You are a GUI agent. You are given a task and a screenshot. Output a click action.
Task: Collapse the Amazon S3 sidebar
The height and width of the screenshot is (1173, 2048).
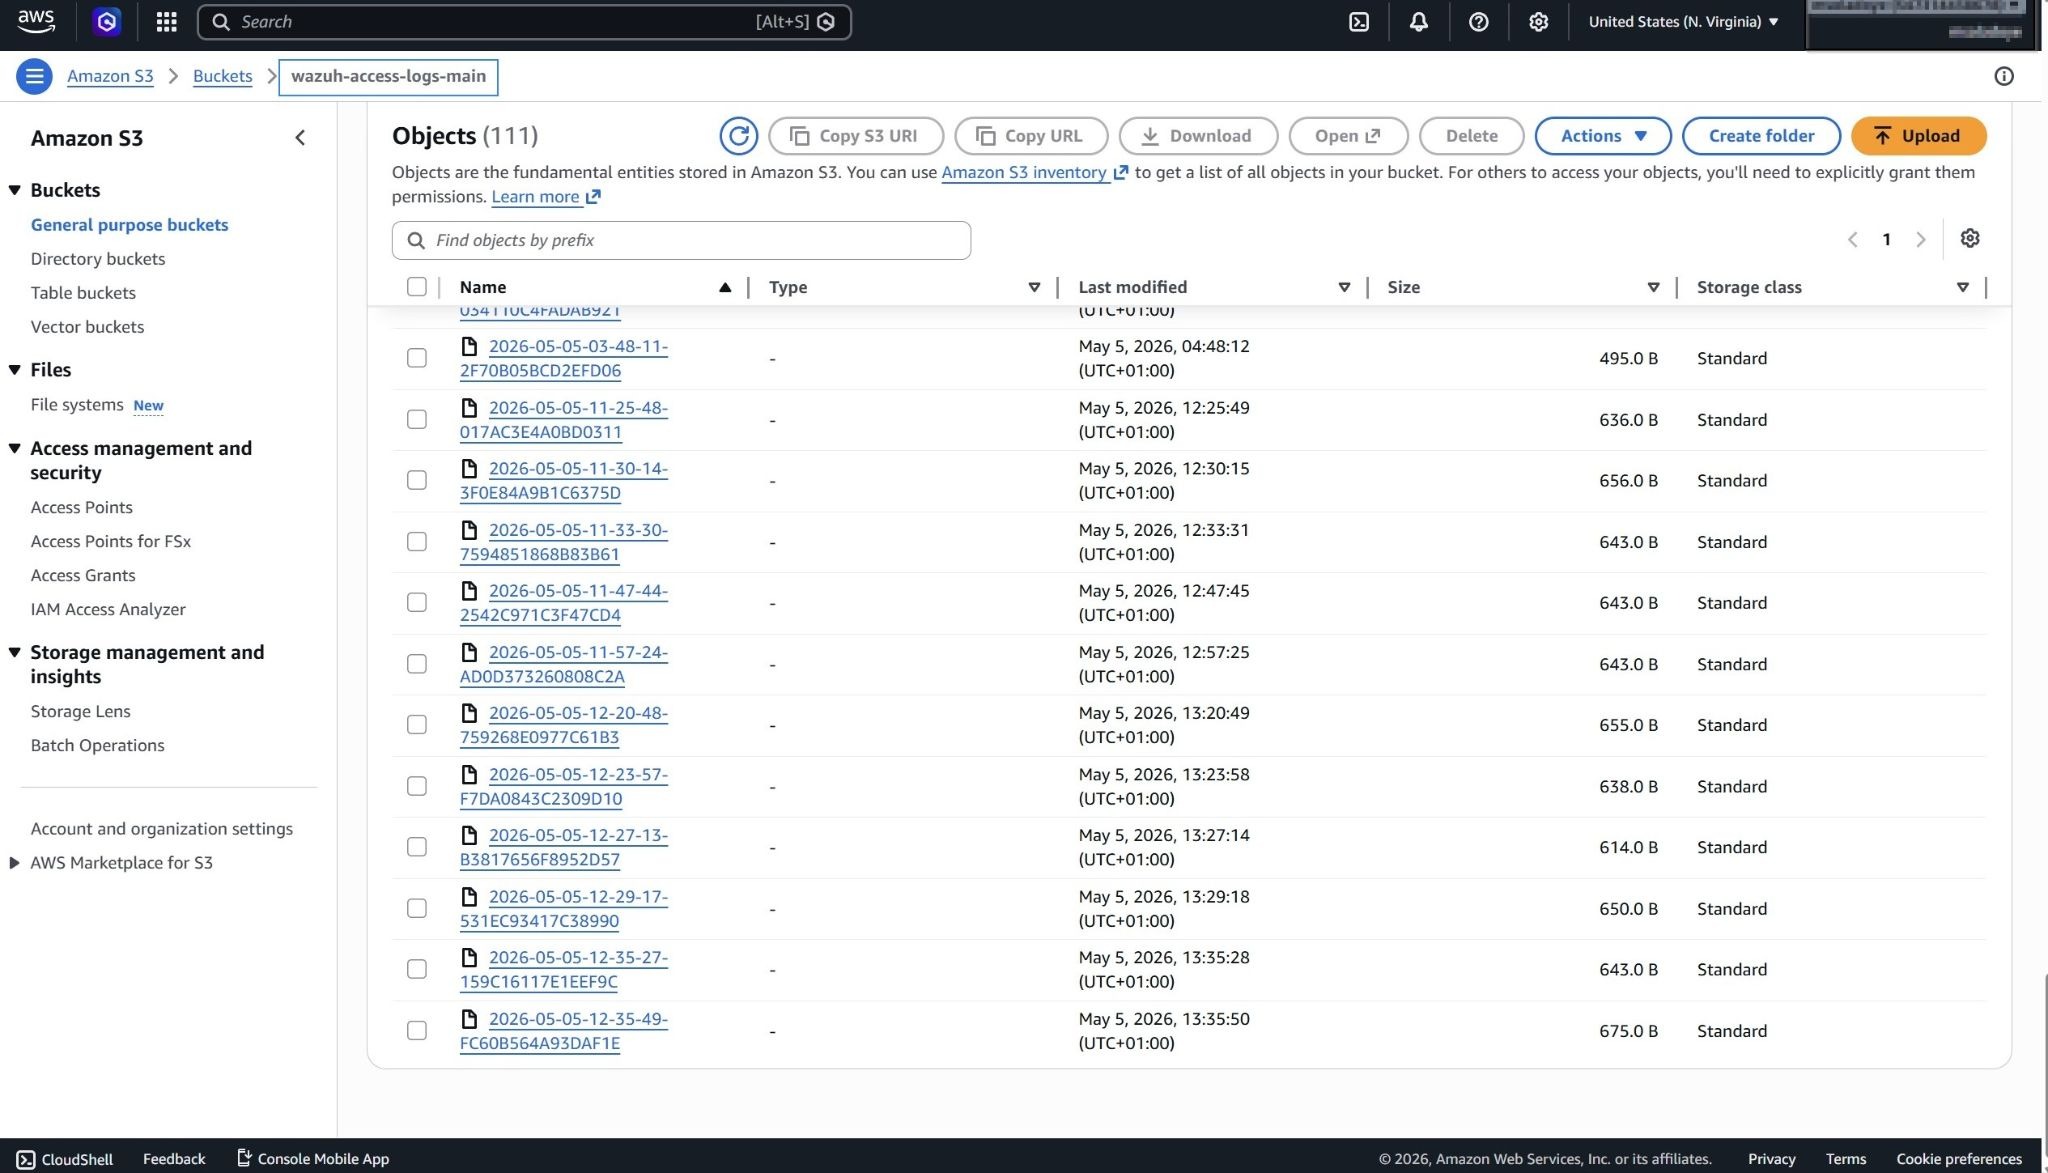tap(300, 138)
